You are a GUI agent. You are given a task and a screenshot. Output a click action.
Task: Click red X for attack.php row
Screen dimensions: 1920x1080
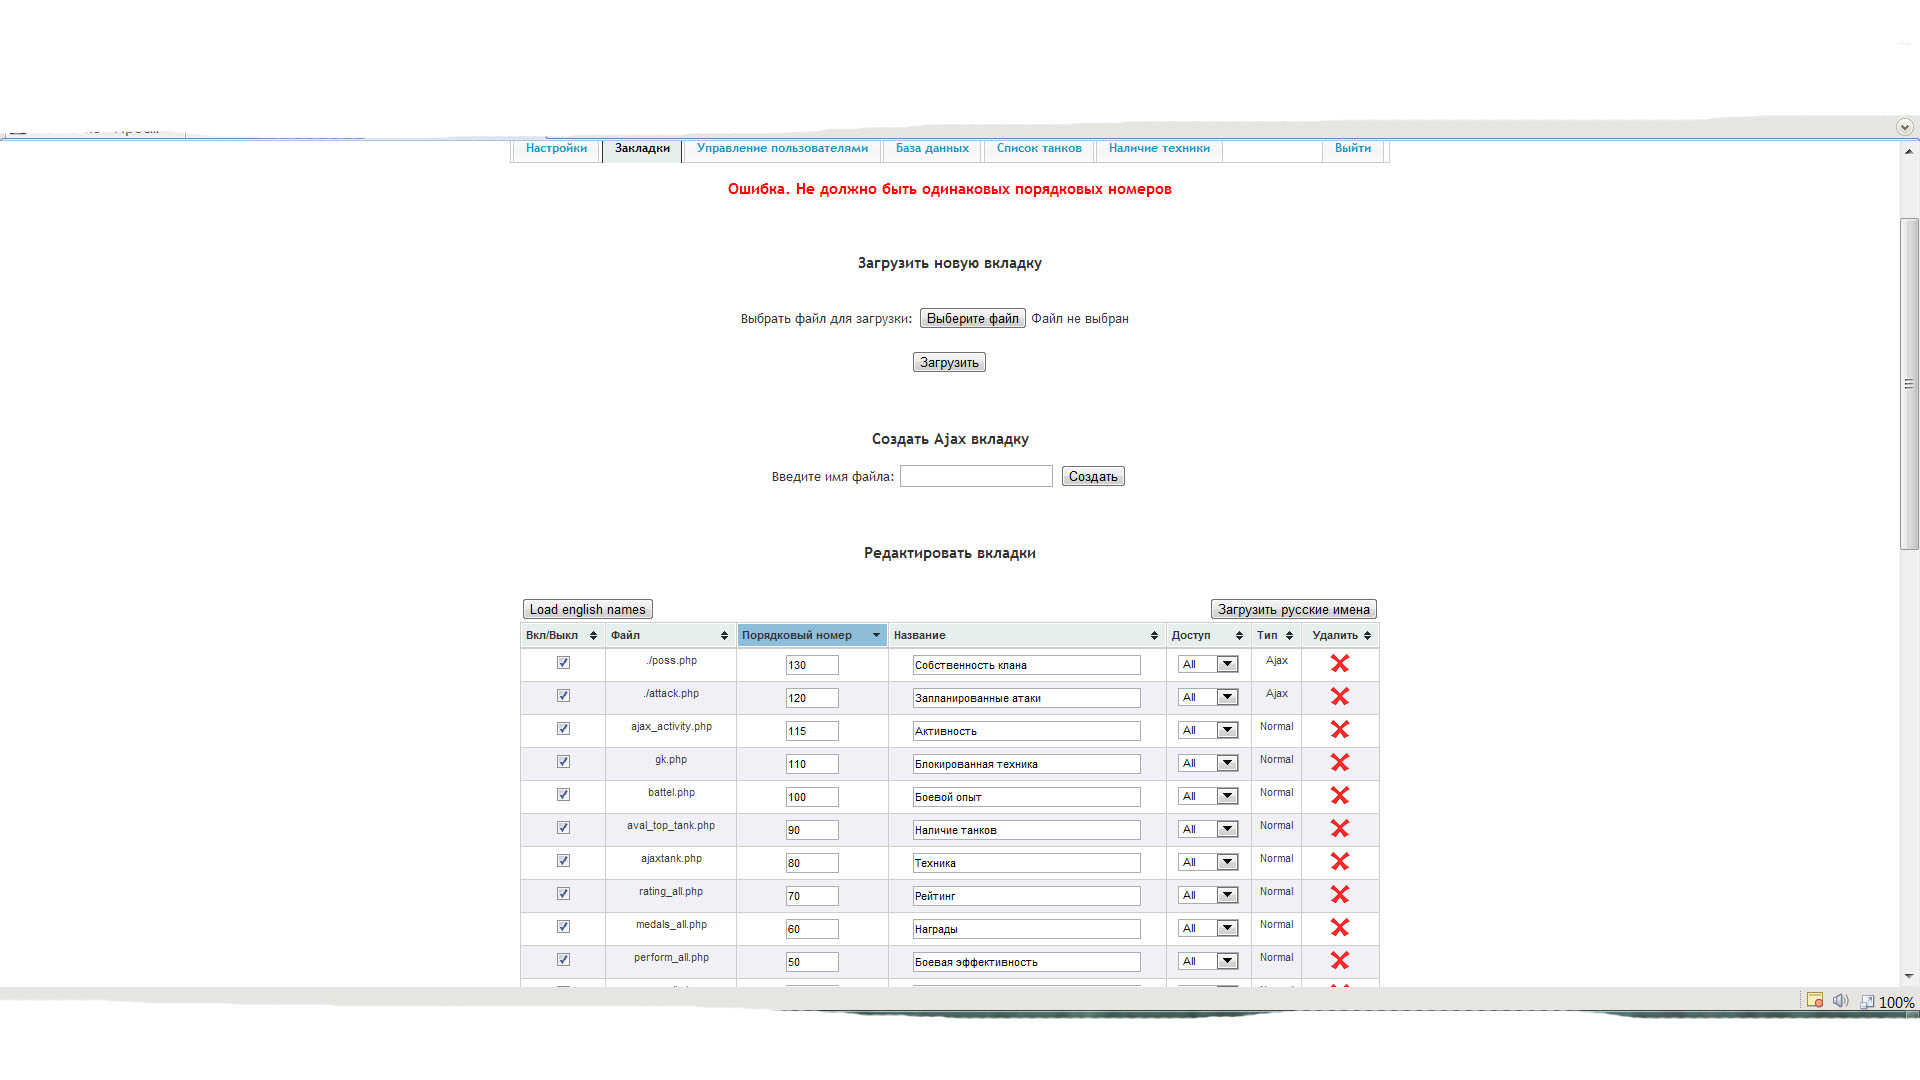point(1340,697)
